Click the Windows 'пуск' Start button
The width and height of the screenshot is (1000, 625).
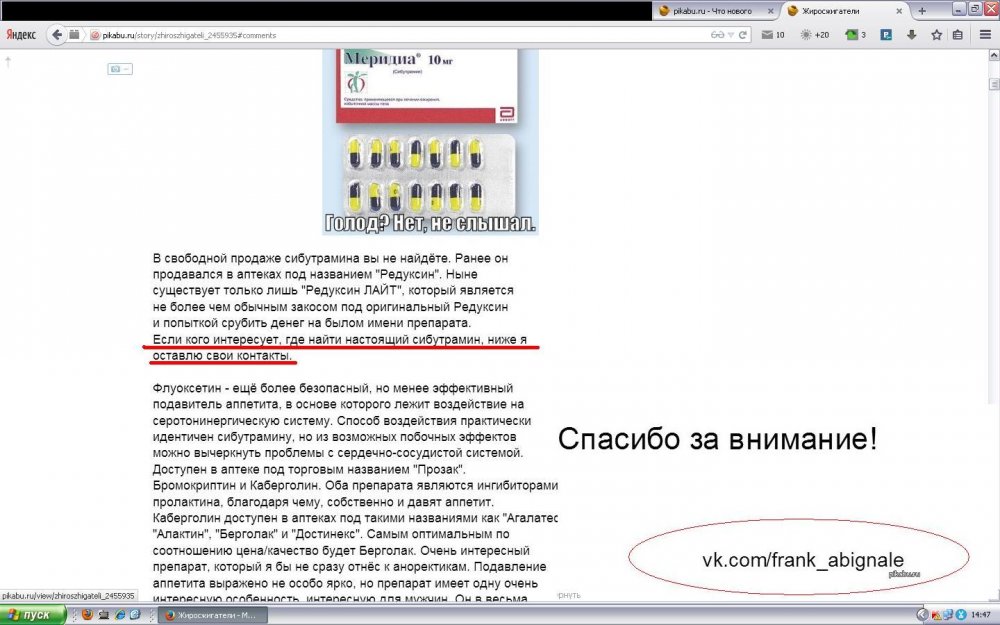(x=31, y=615)
